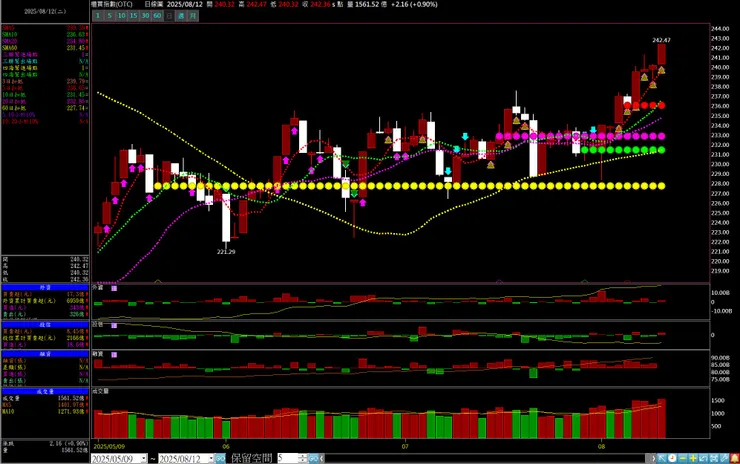
Task: Select the daily (日) chart period
Action: click(x=169, y=16)
